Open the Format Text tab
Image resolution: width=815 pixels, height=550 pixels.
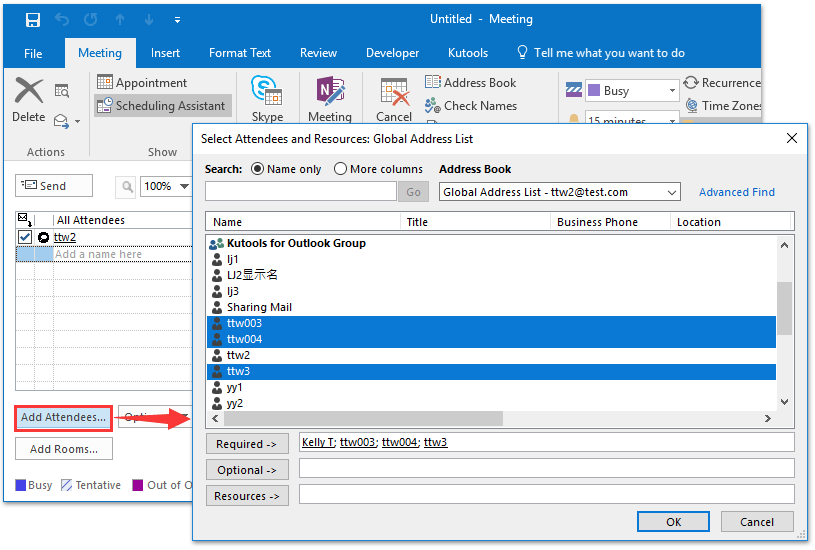pyautogui.click(x=240, y=53)
